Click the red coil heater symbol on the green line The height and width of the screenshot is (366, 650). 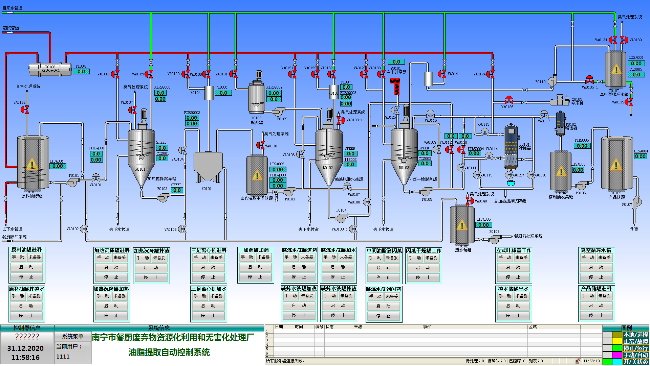(395, 86)
